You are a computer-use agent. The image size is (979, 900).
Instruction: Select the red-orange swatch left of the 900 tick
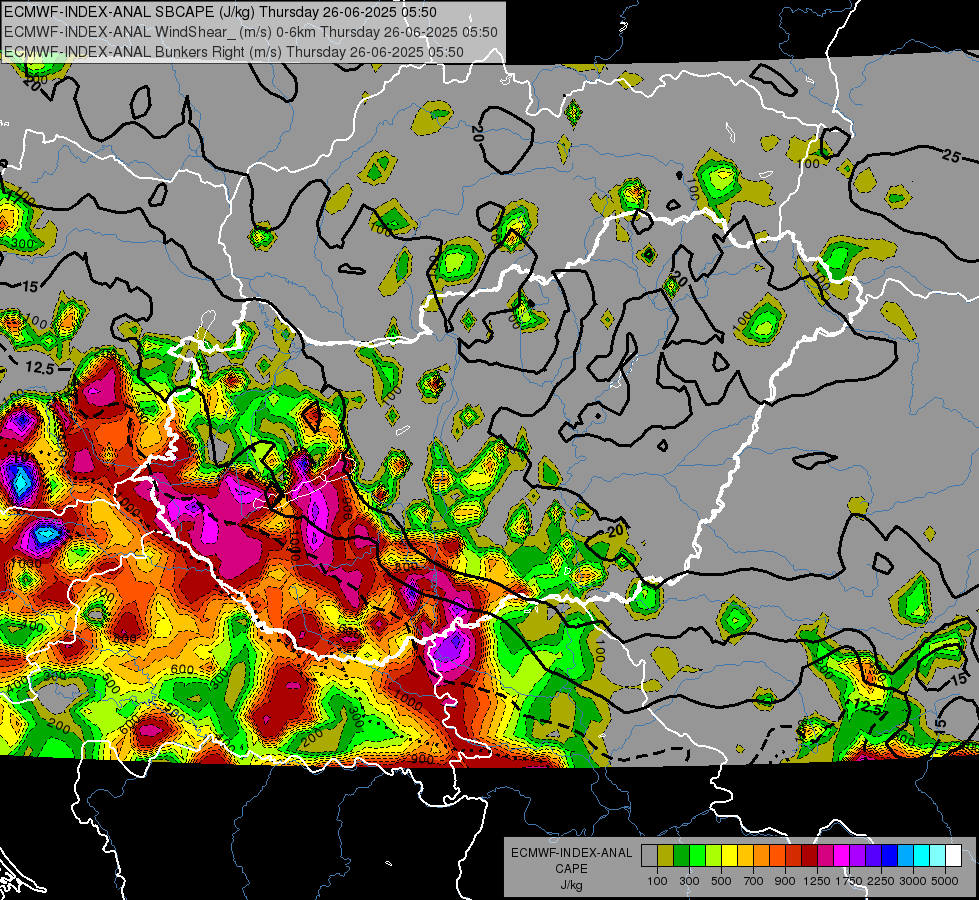pos(777,856)
